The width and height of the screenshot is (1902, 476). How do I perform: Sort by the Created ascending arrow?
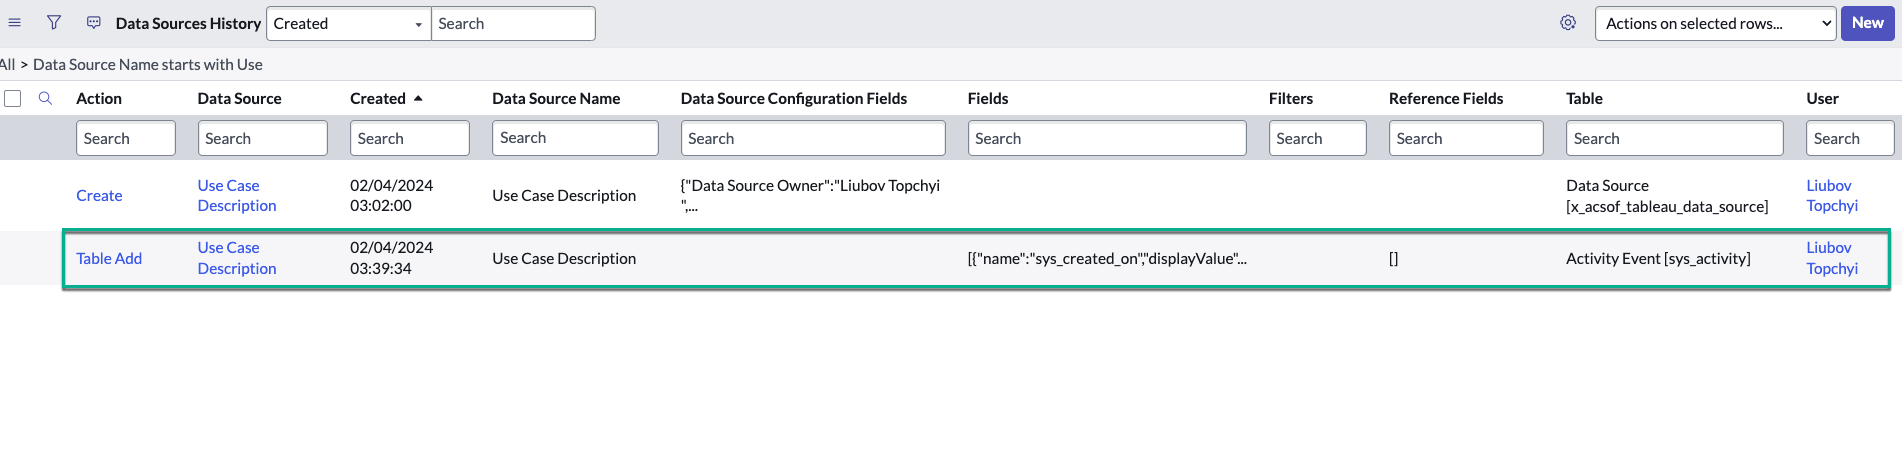(x=418, y=98)
